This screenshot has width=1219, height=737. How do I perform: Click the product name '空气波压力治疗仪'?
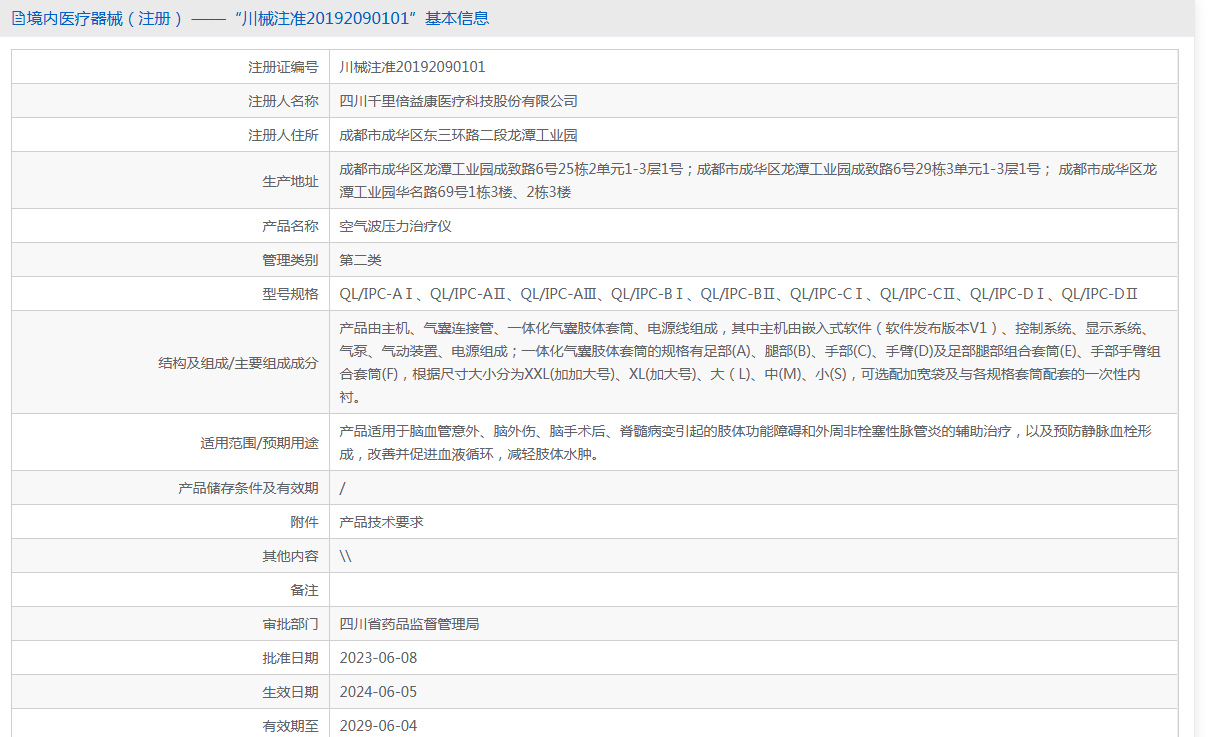coord(396,226)
